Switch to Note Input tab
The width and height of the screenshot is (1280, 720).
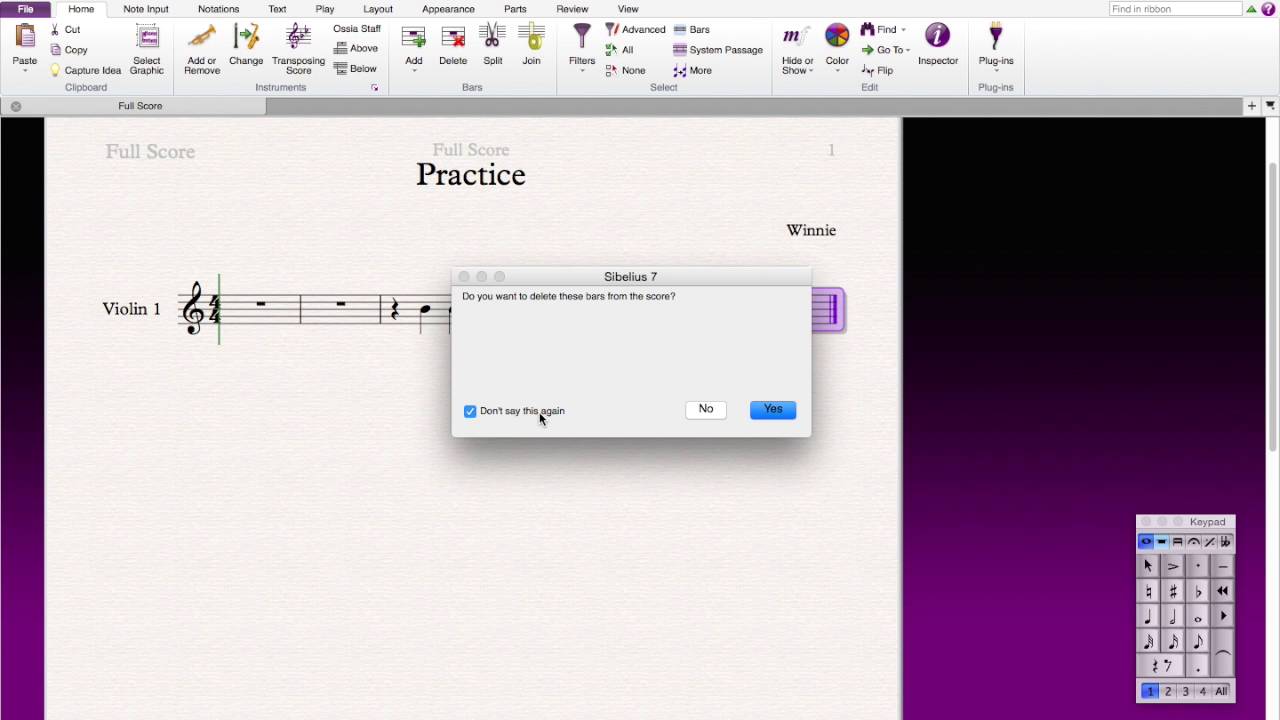146,9
